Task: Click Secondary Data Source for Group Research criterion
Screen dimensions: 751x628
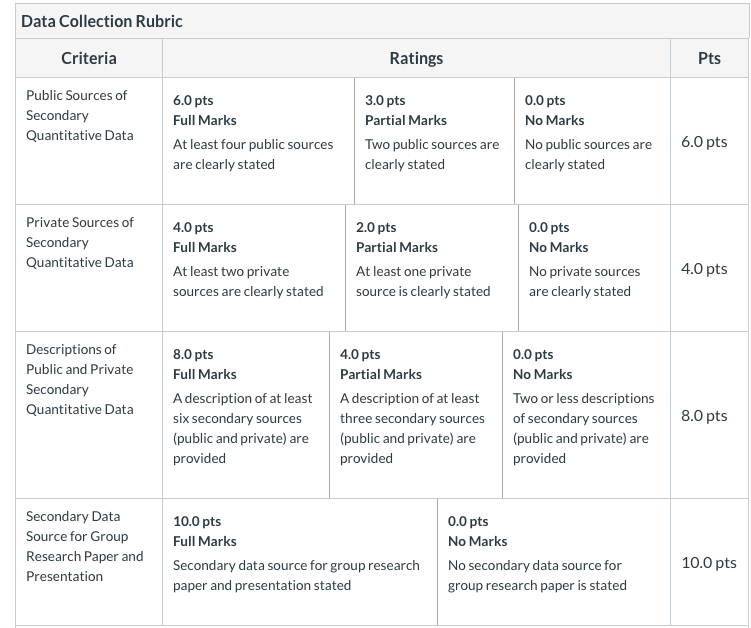Action: click(84, 547)
